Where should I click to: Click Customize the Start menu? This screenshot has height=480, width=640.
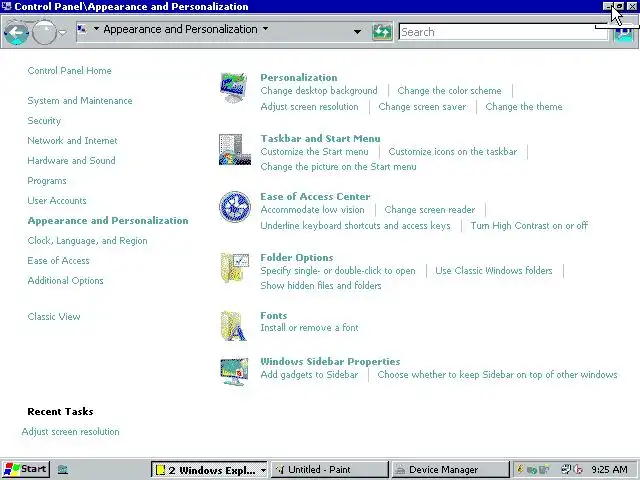click(314, 151)
